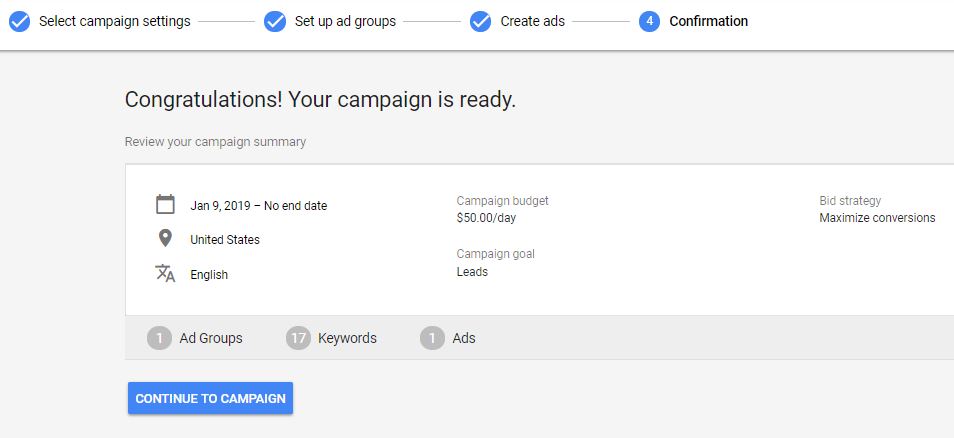
Task: Click the 1 badge beside Ad Groups
Action: tap(159, 338)
